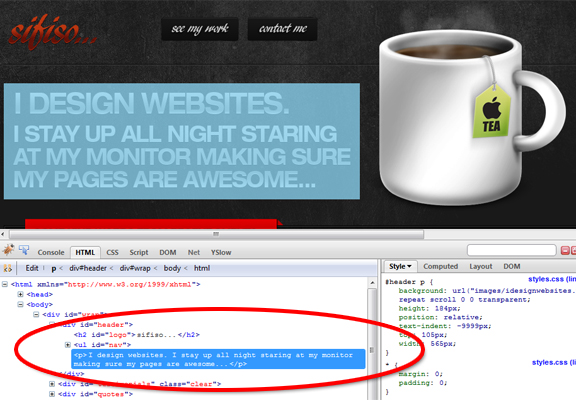Screen dimensions: 576x400
Task: Click the repeat scroll 0 0 transparent value
Action: point(465,300)
